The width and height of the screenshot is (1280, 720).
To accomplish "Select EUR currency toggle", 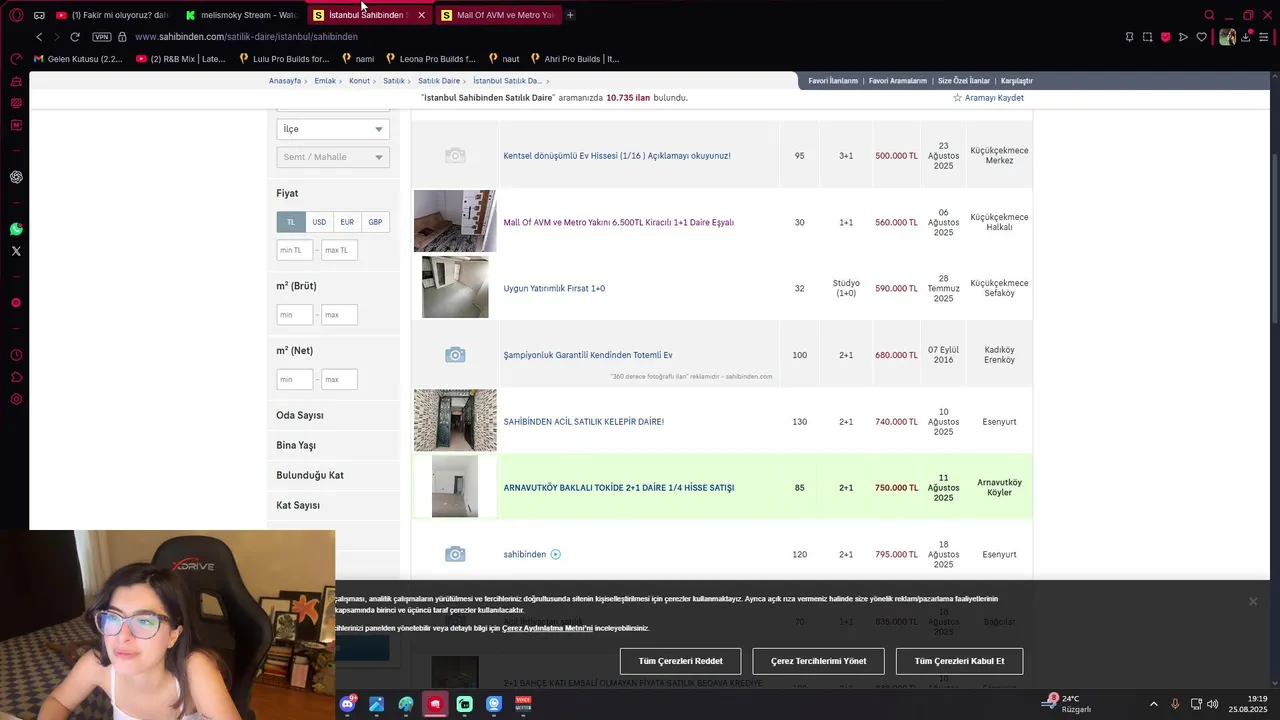I will click(x=347, y=222).
